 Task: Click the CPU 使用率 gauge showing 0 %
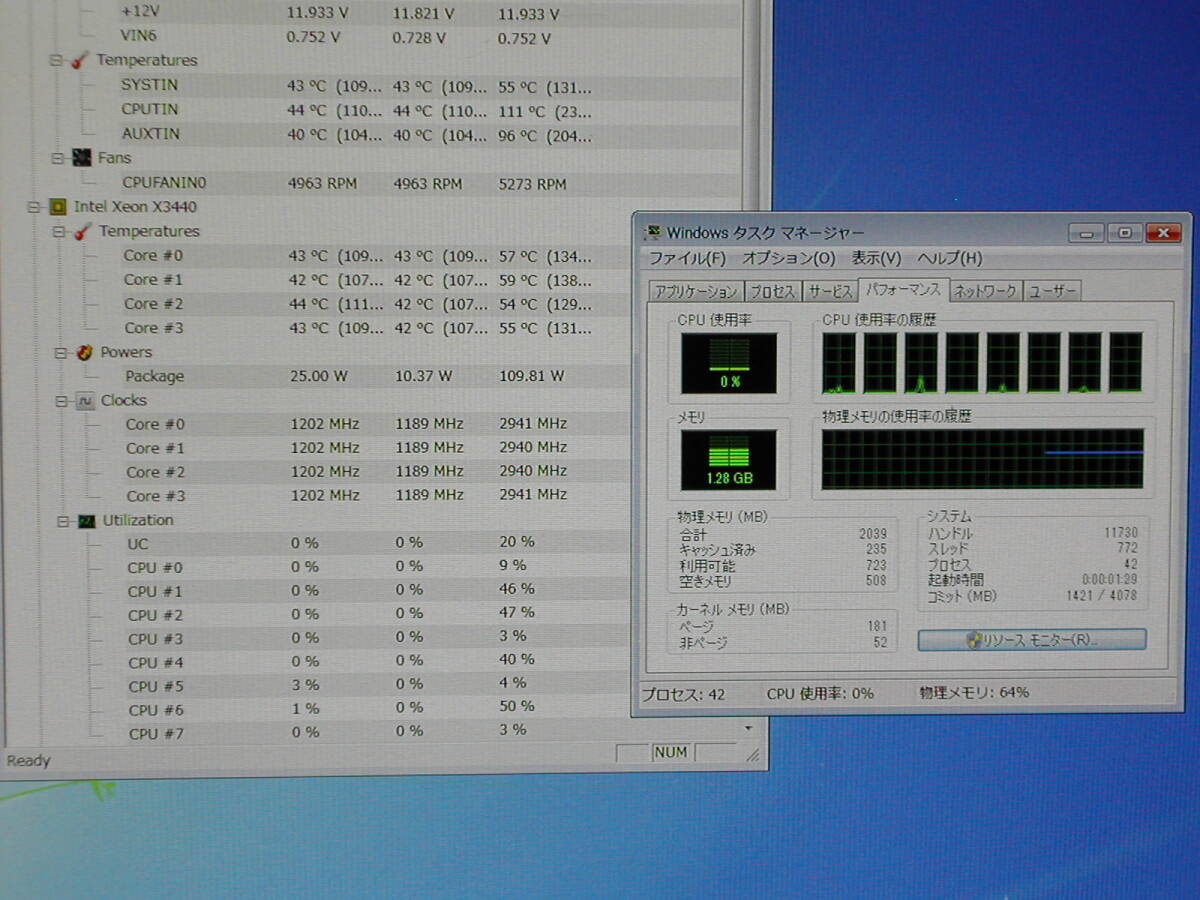(x=729, y=363)
